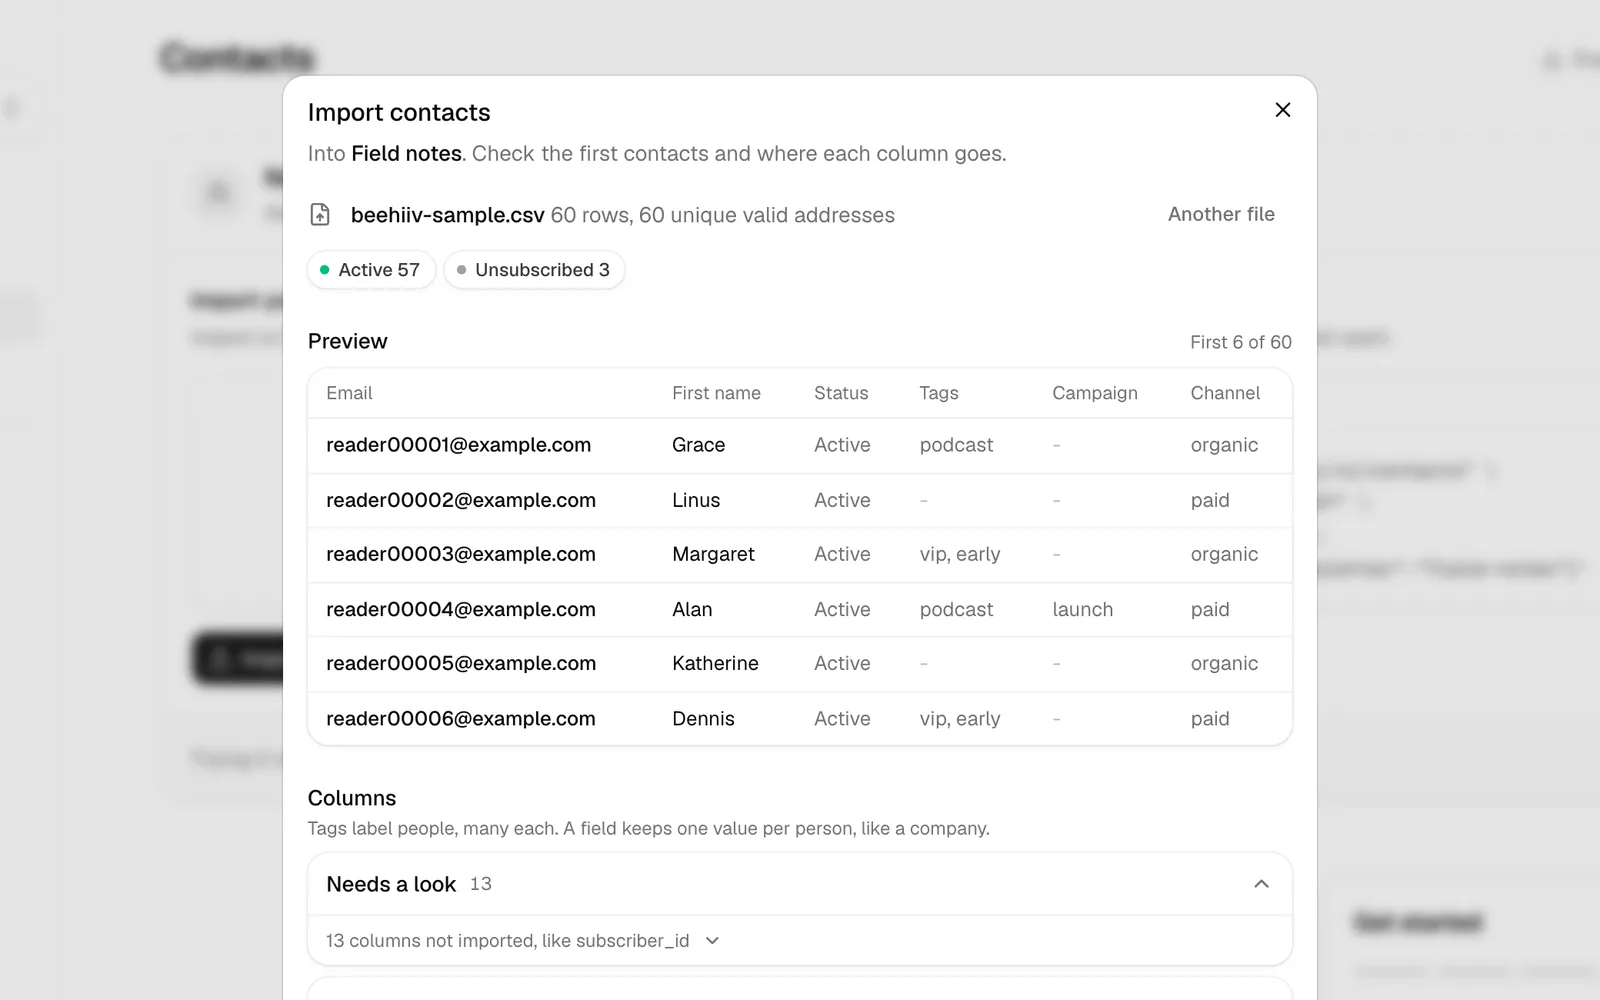Expand 13 columns not imported list
The image size is (1600, 1000).
(x=523, y=941)
